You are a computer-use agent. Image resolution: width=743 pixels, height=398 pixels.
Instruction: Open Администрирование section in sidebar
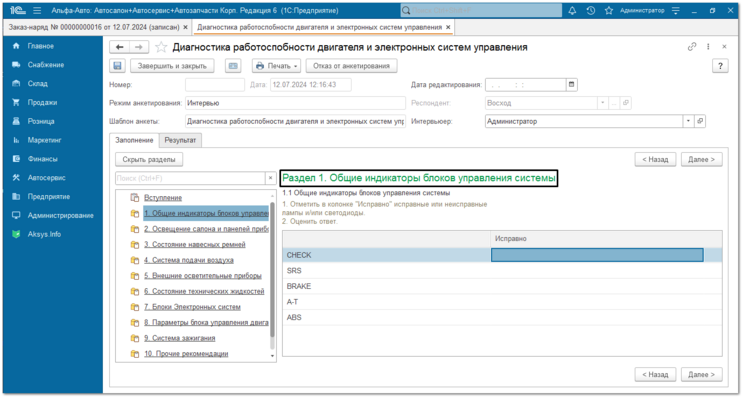(61, 216)
